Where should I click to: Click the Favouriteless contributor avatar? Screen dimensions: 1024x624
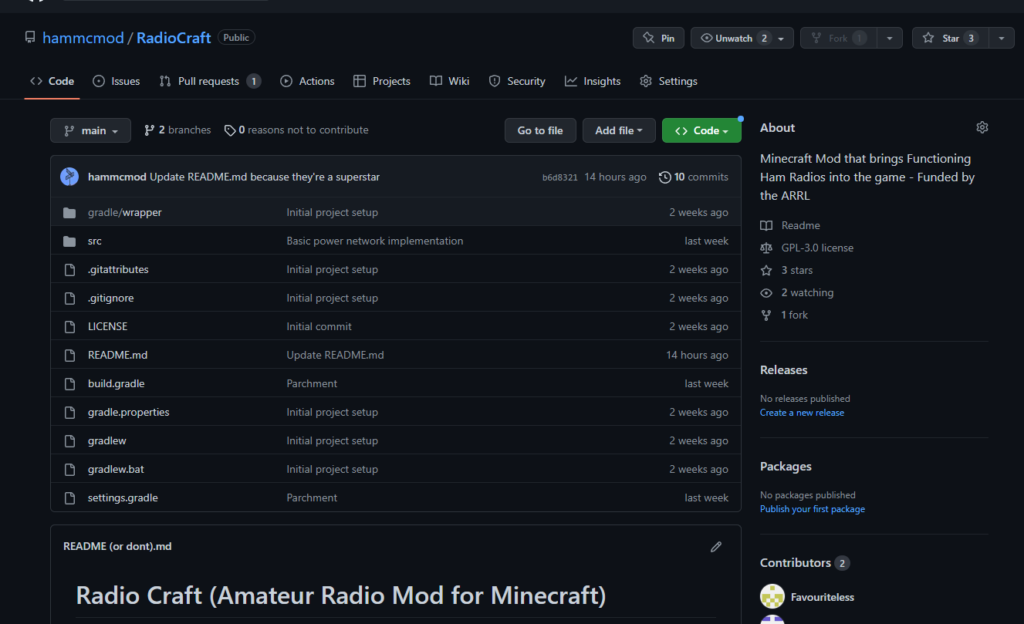[772, 597]
